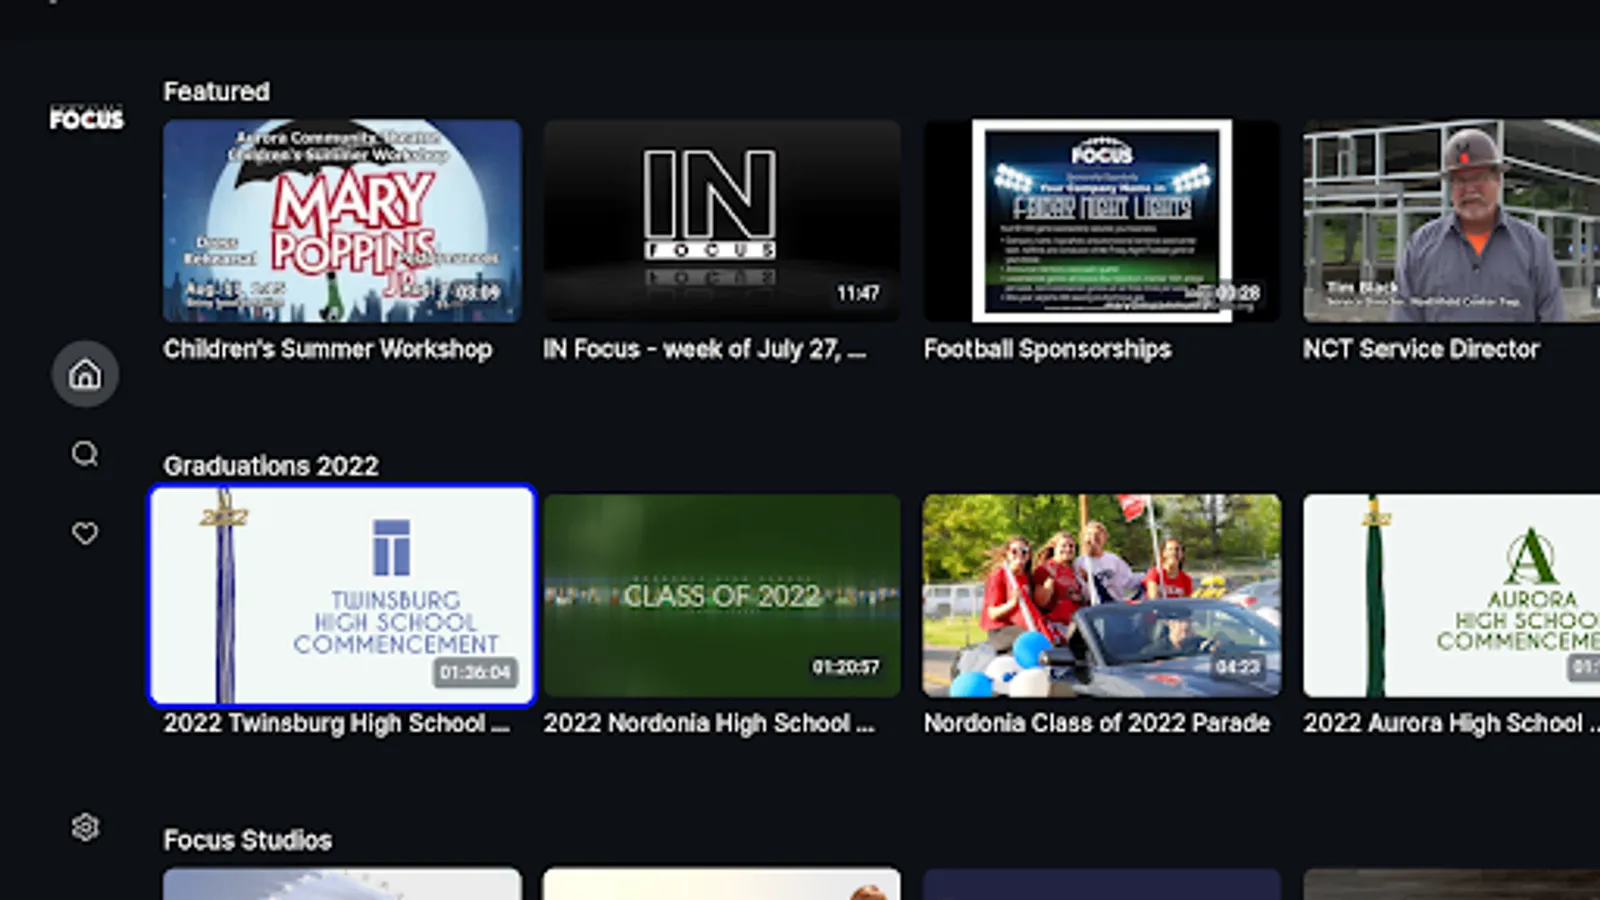The image size is (1600, 900).
Task: Click the 'Children's Summer Workshop' title
Action: pos(328,349)
